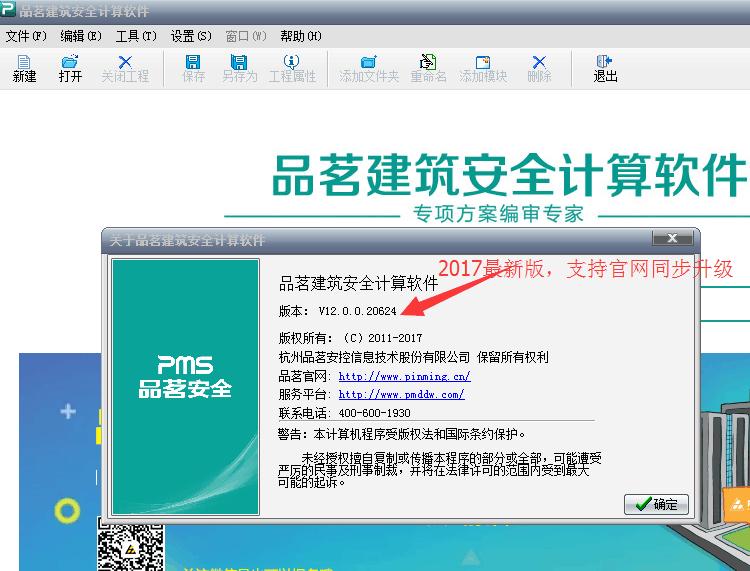This screenshot has height=571, width=750.
Task: Visit the http://www.pinming.cn/ link
Action: tap(404, 377)
